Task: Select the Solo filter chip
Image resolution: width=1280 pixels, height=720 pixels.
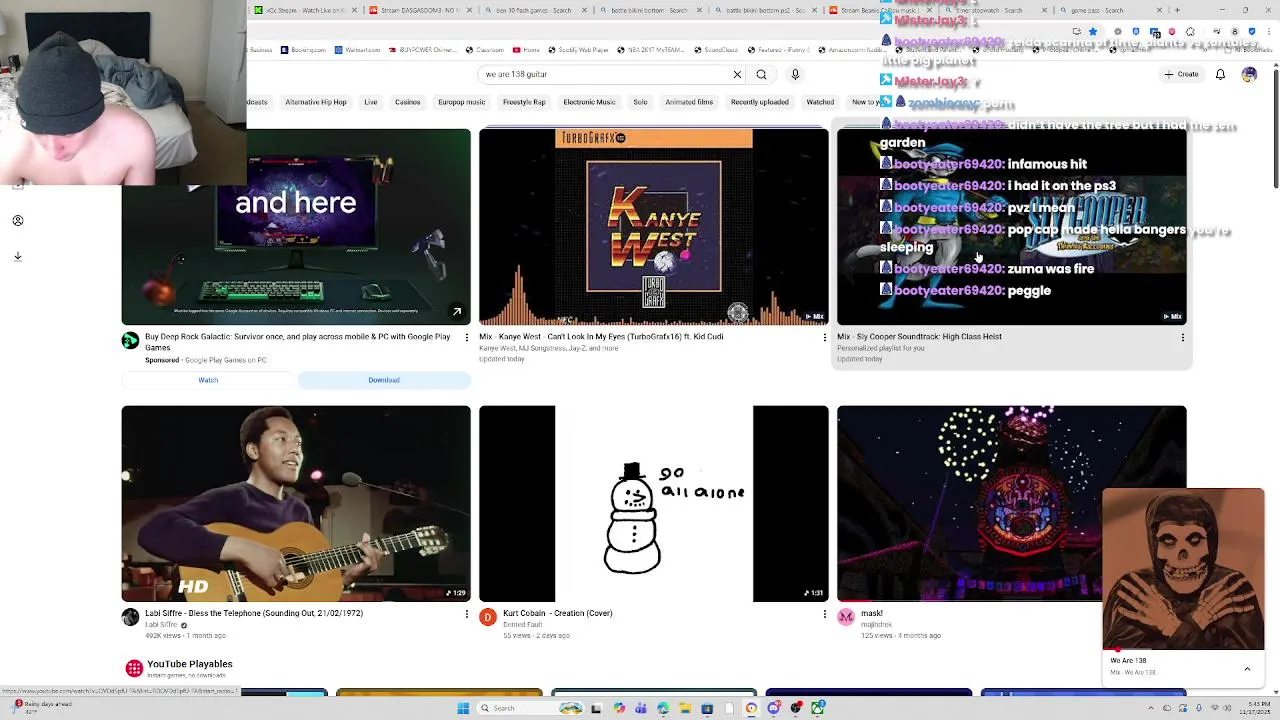Action: pos(640,102)
